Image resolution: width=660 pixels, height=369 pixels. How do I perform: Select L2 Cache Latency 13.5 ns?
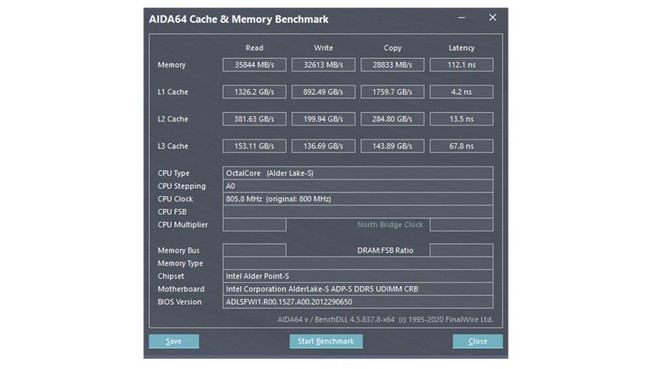461,119
